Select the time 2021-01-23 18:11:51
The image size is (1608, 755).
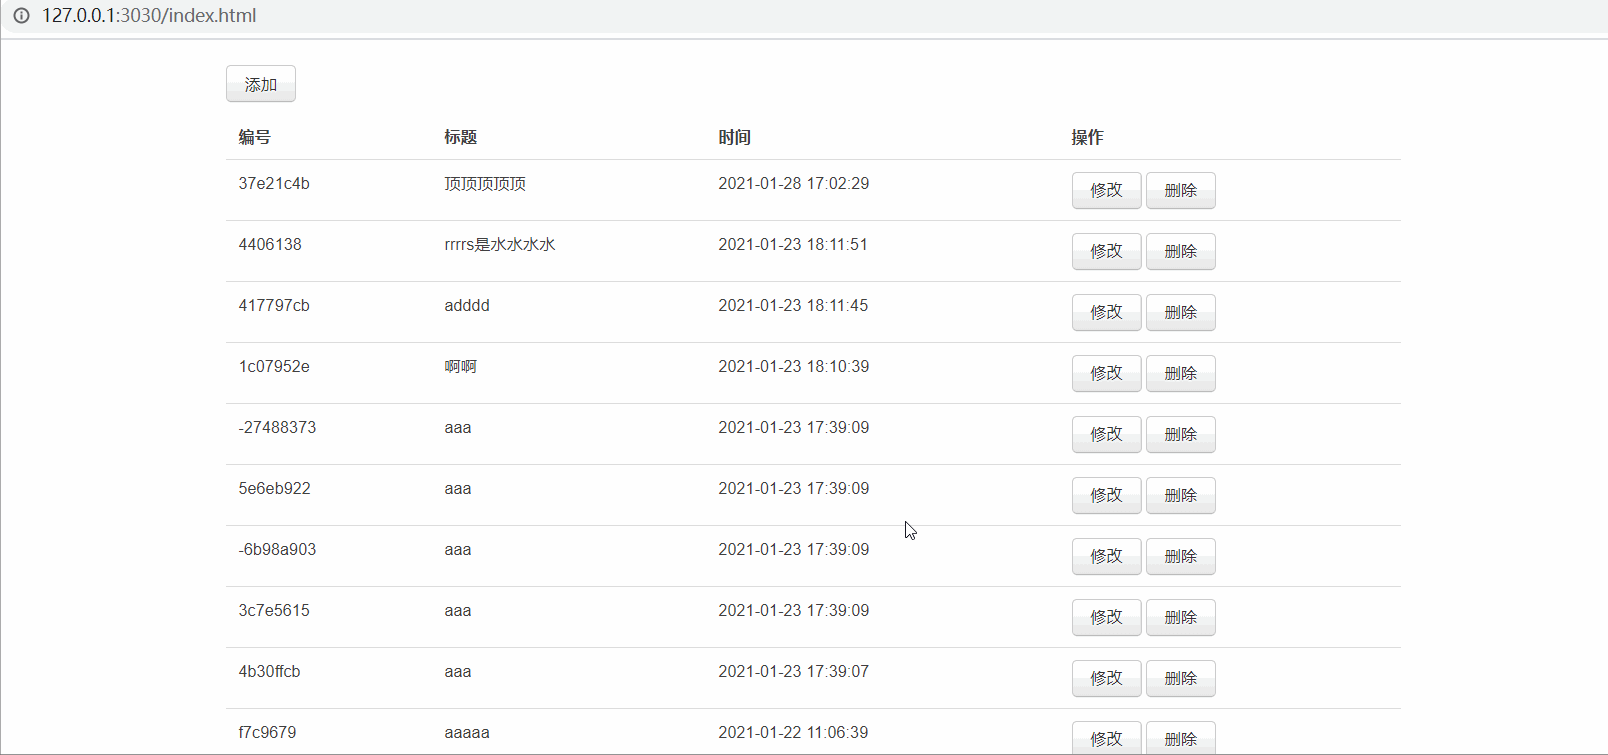(793, 245)
